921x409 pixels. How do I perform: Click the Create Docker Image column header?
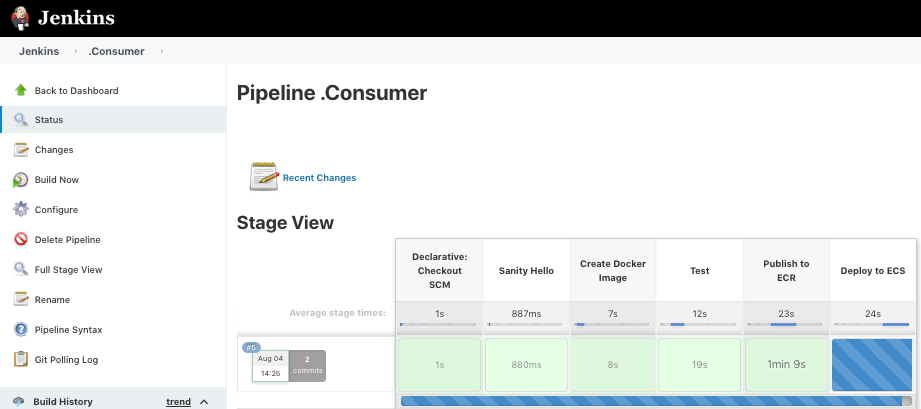pos(613,270)
